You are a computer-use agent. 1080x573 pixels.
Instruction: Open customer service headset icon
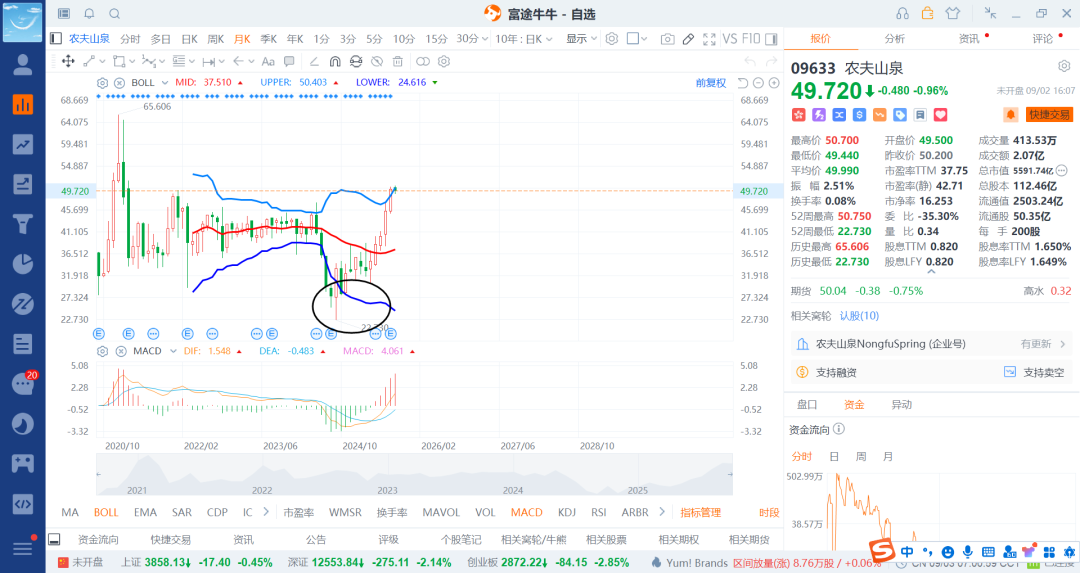902,13
